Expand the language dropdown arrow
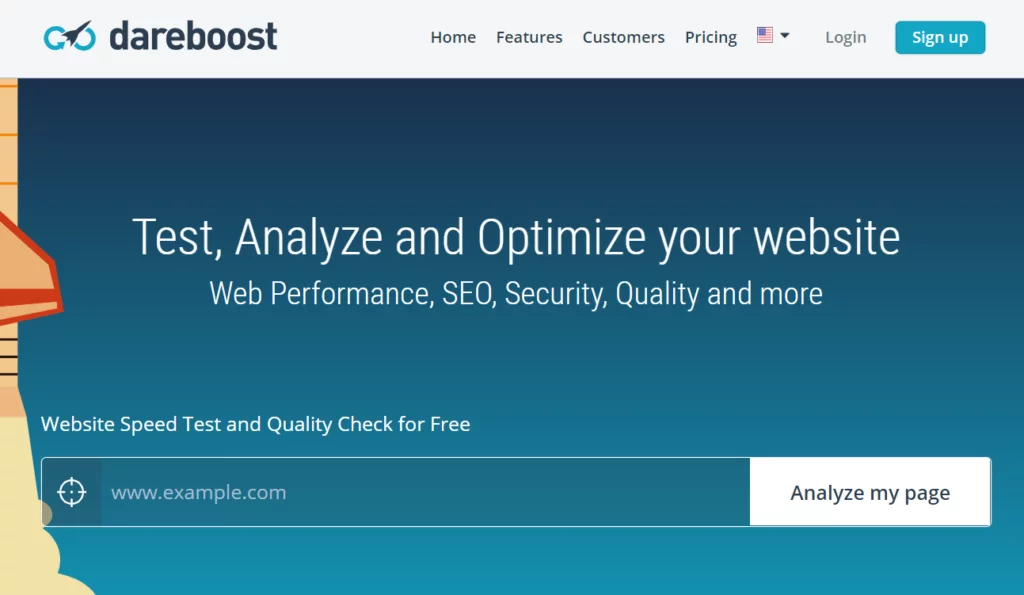 point(785,35)
